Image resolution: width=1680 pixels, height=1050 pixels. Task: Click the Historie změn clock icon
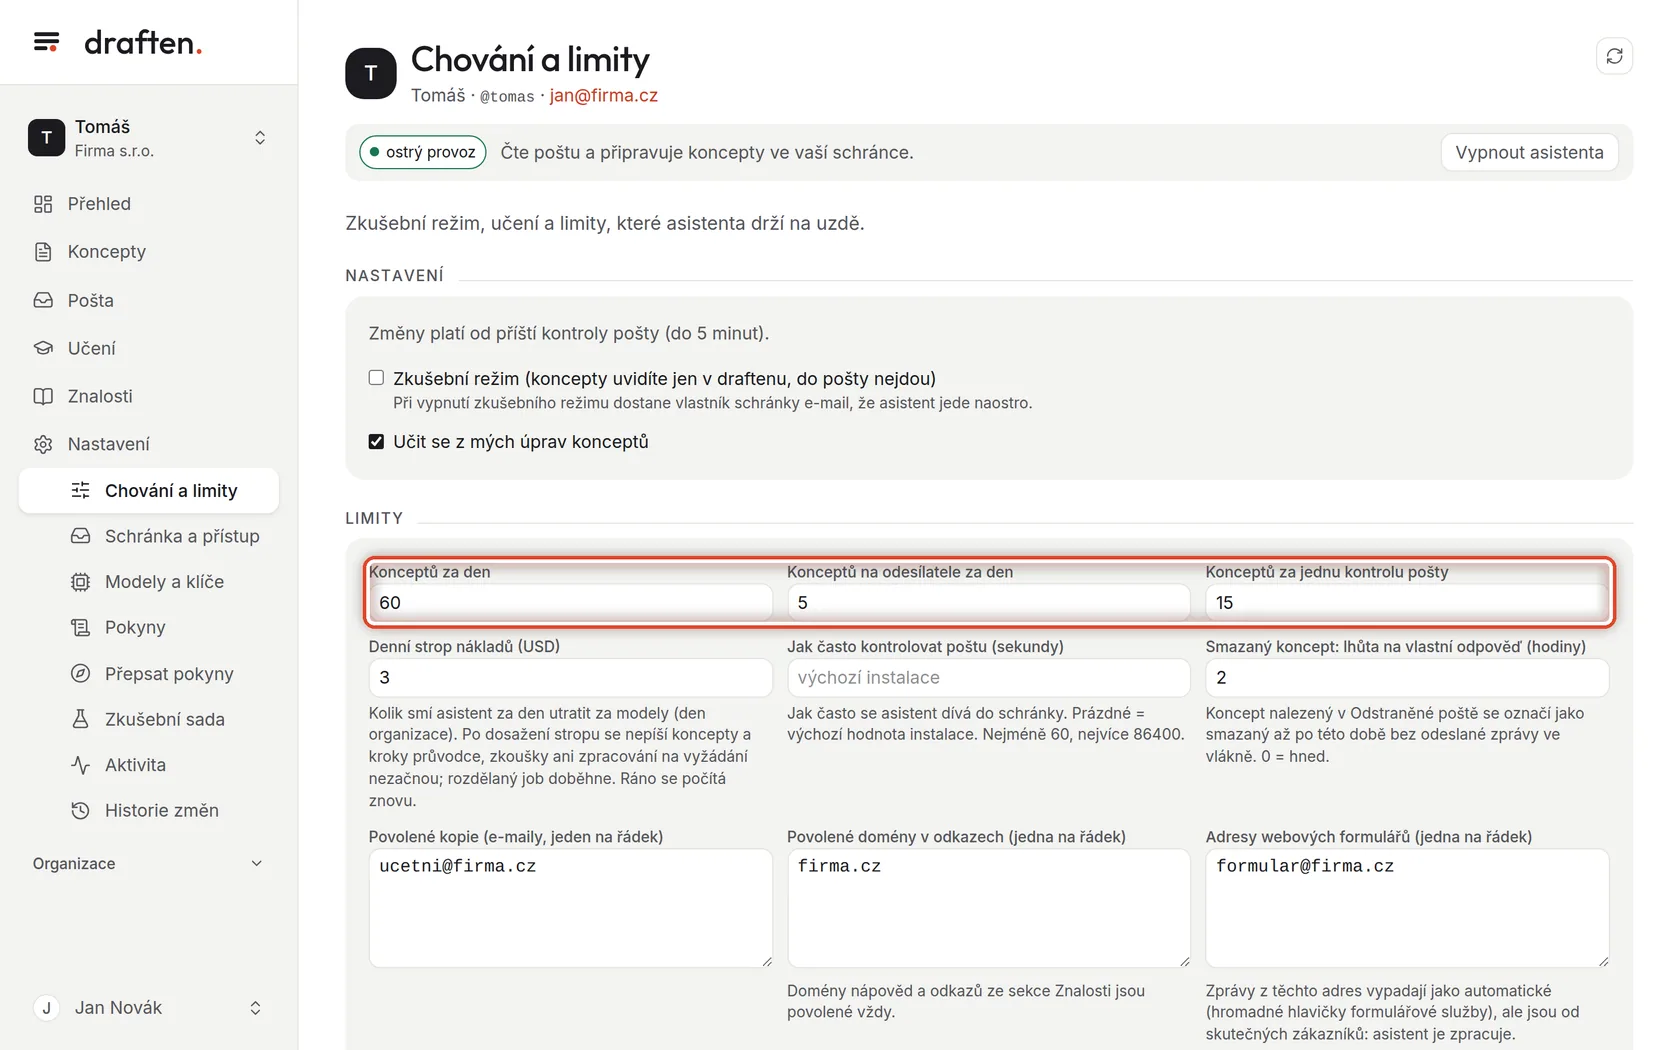[x=80, y=811]
